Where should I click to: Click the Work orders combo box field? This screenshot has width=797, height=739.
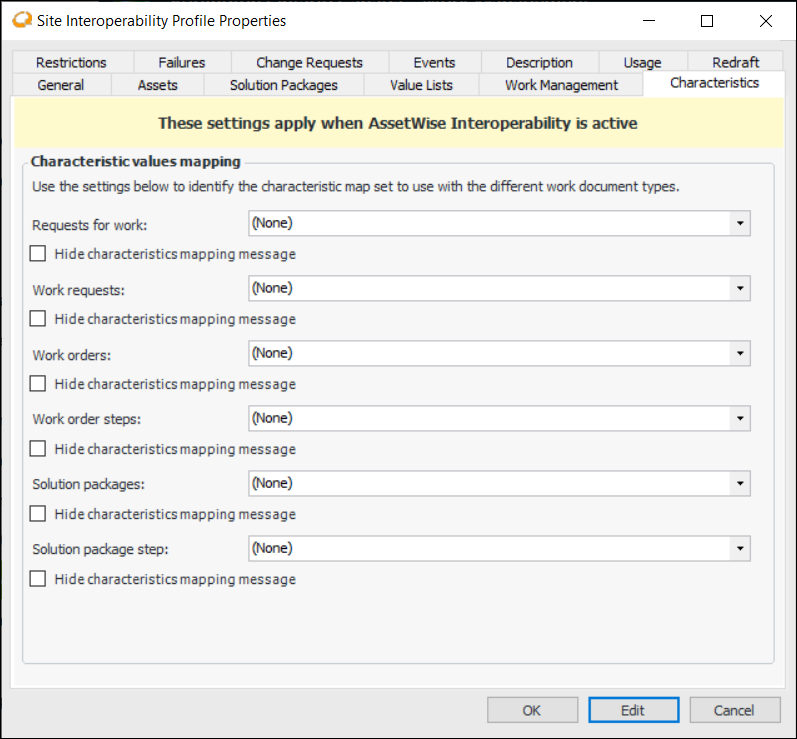[x=488, y=353]
